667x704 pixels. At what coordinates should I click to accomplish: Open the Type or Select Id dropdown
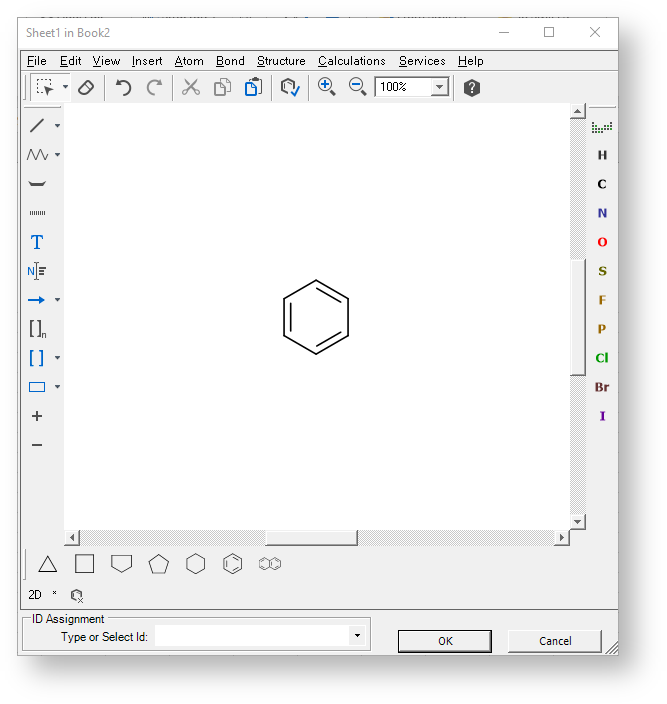click(x=357, y=636)
